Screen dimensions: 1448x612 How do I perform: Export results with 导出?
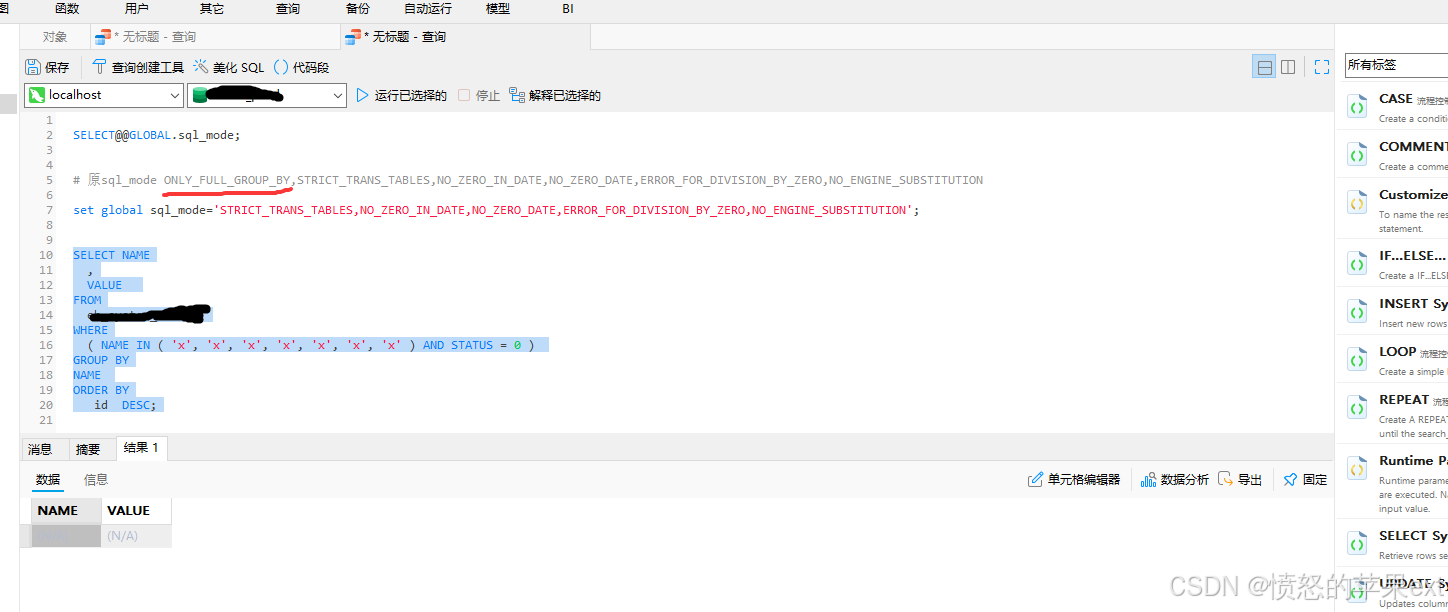1240,480
